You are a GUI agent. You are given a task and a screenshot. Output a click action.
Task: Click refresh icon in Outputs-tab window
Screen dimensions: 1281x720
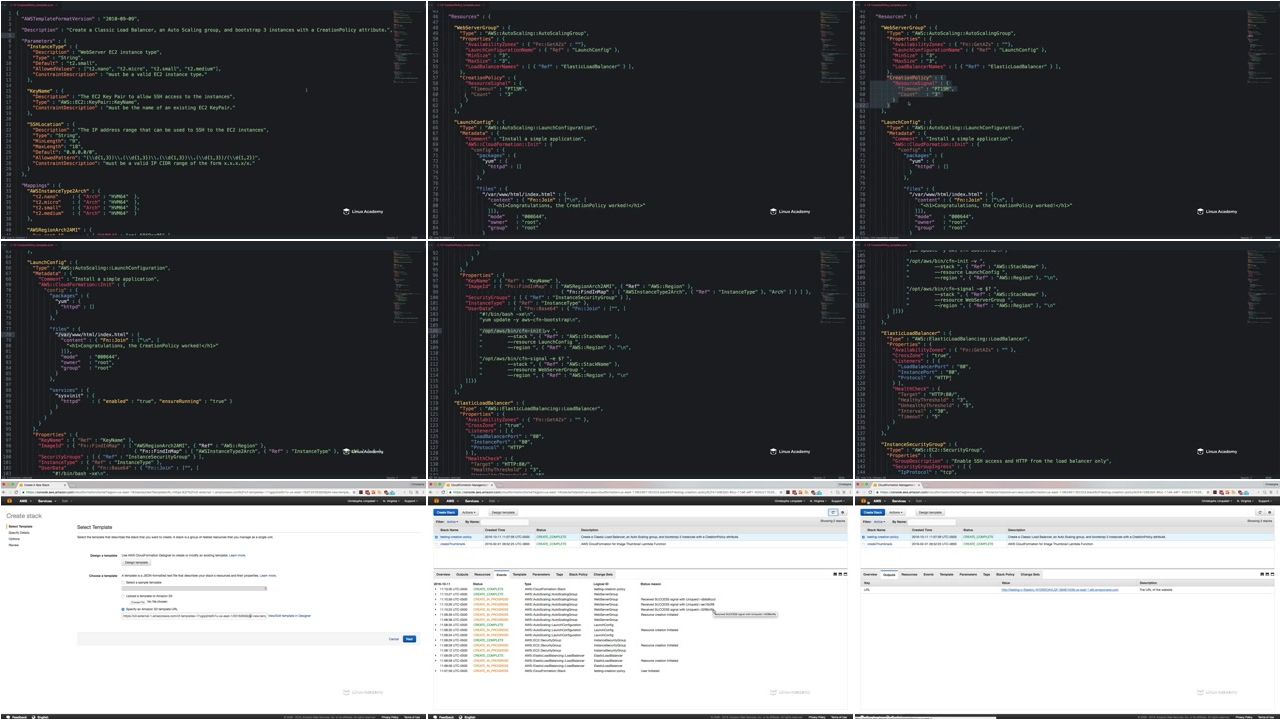1259,512
